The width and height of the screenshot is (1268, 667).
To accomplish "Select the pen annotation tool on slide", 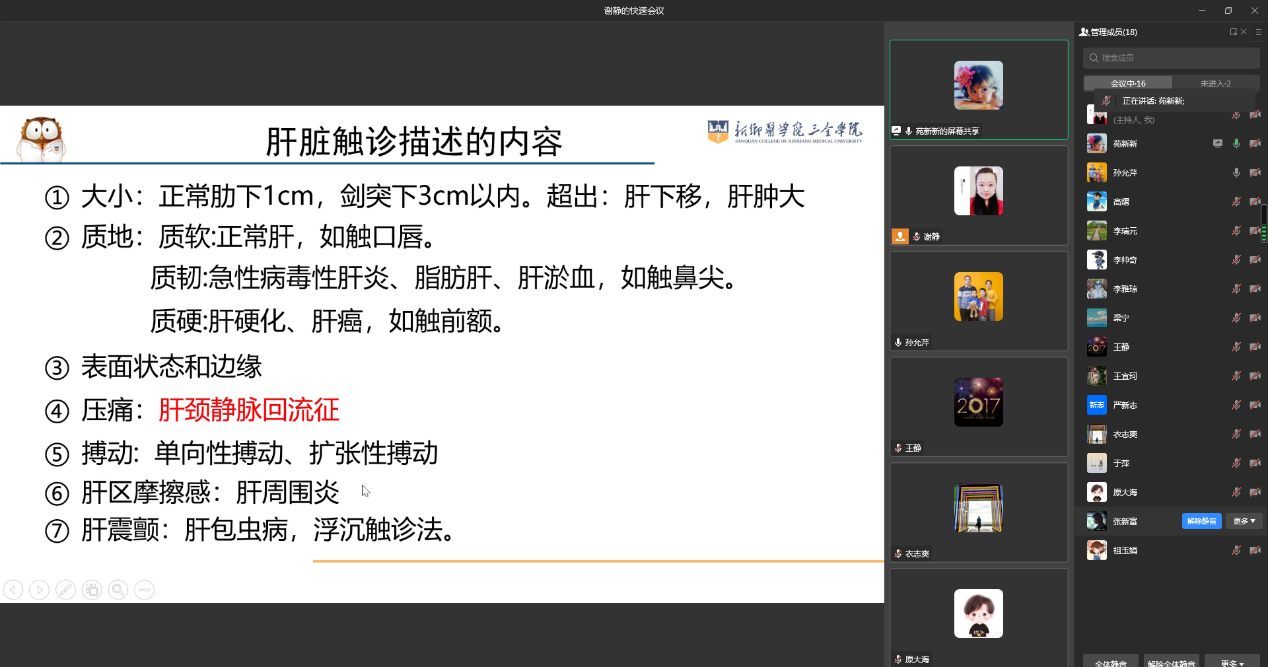I will coord(65,590).
